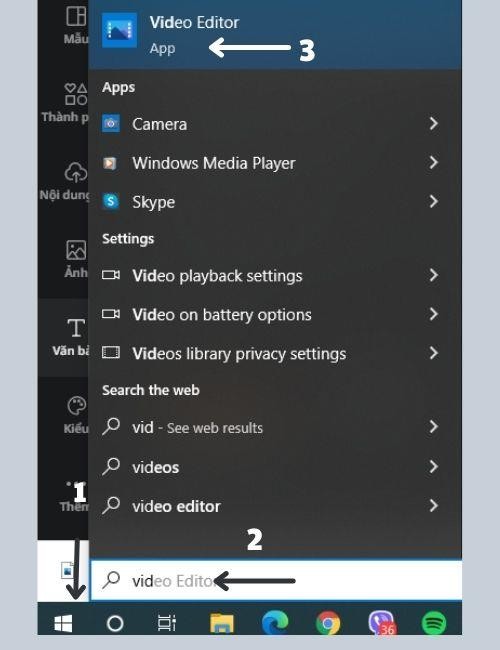The height and width of the screenshot is (650, 500).
Task: Click the Camera app icon
Action: 111,123
